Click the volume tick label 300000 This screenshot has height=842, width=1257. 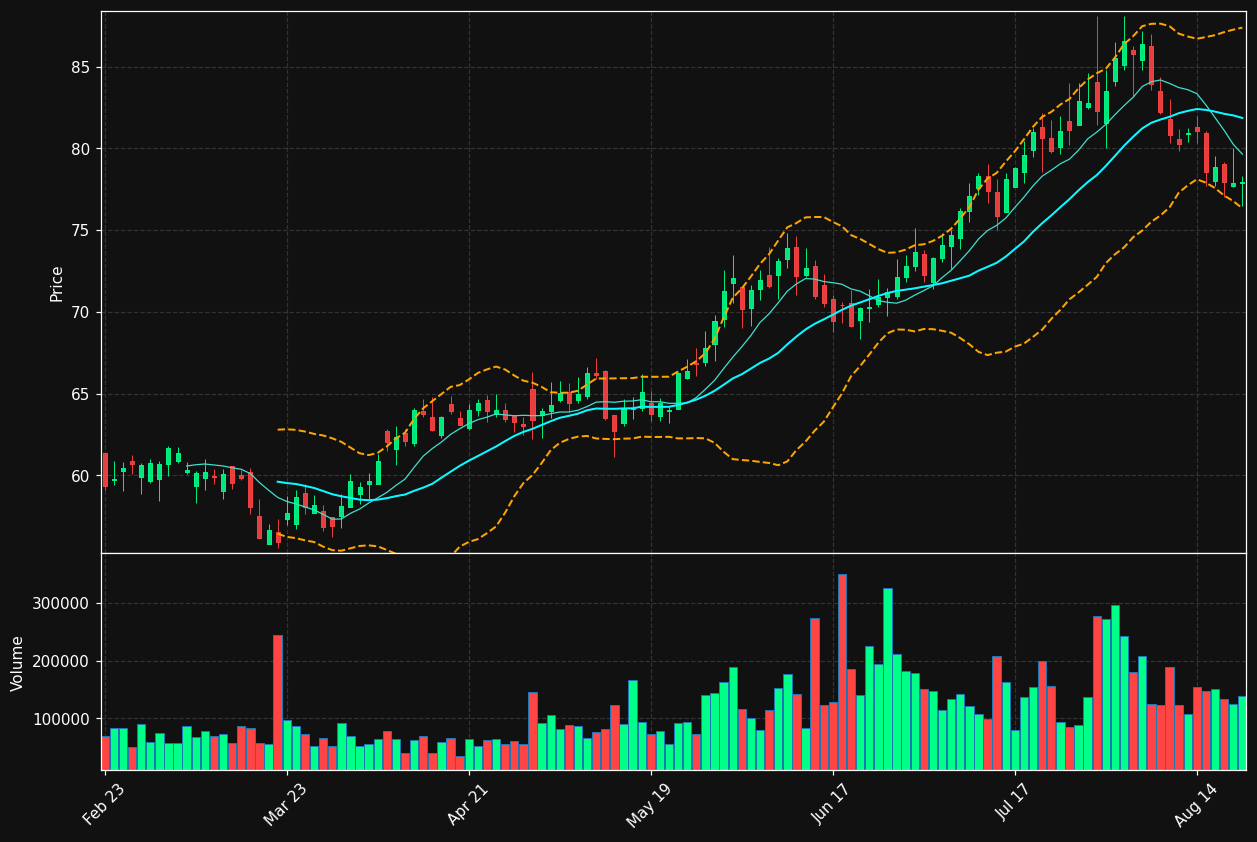pyautogui.click(x=61, y=604)
